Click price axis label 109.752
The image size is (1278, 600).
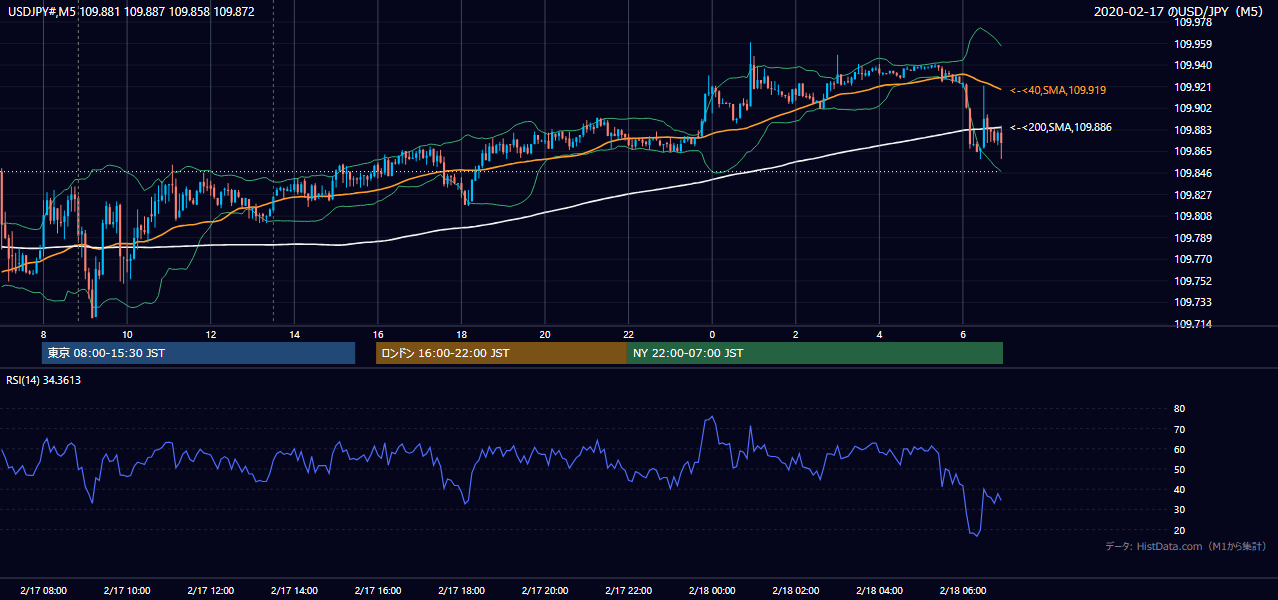[1192, 281]
